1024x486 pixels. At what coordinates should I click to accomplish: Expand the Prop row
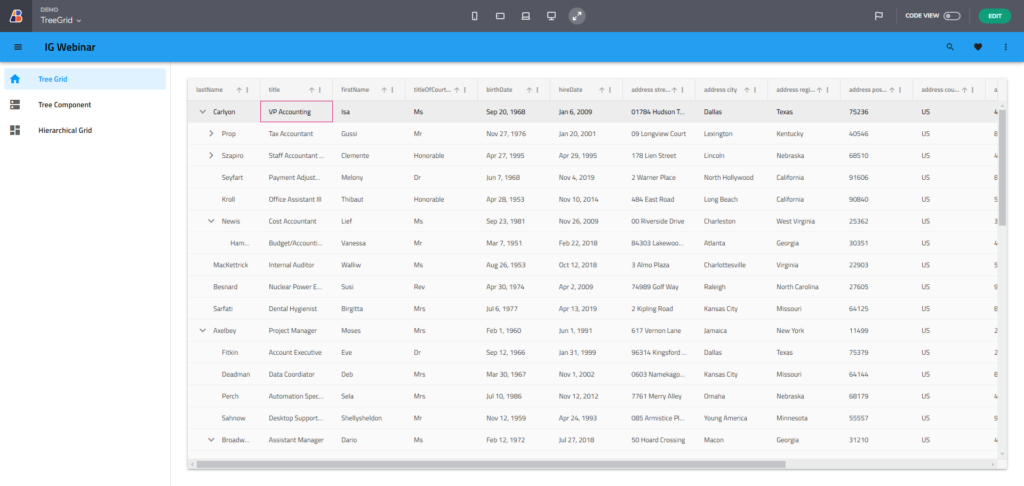pyautogui.click(x=211, y=133)
